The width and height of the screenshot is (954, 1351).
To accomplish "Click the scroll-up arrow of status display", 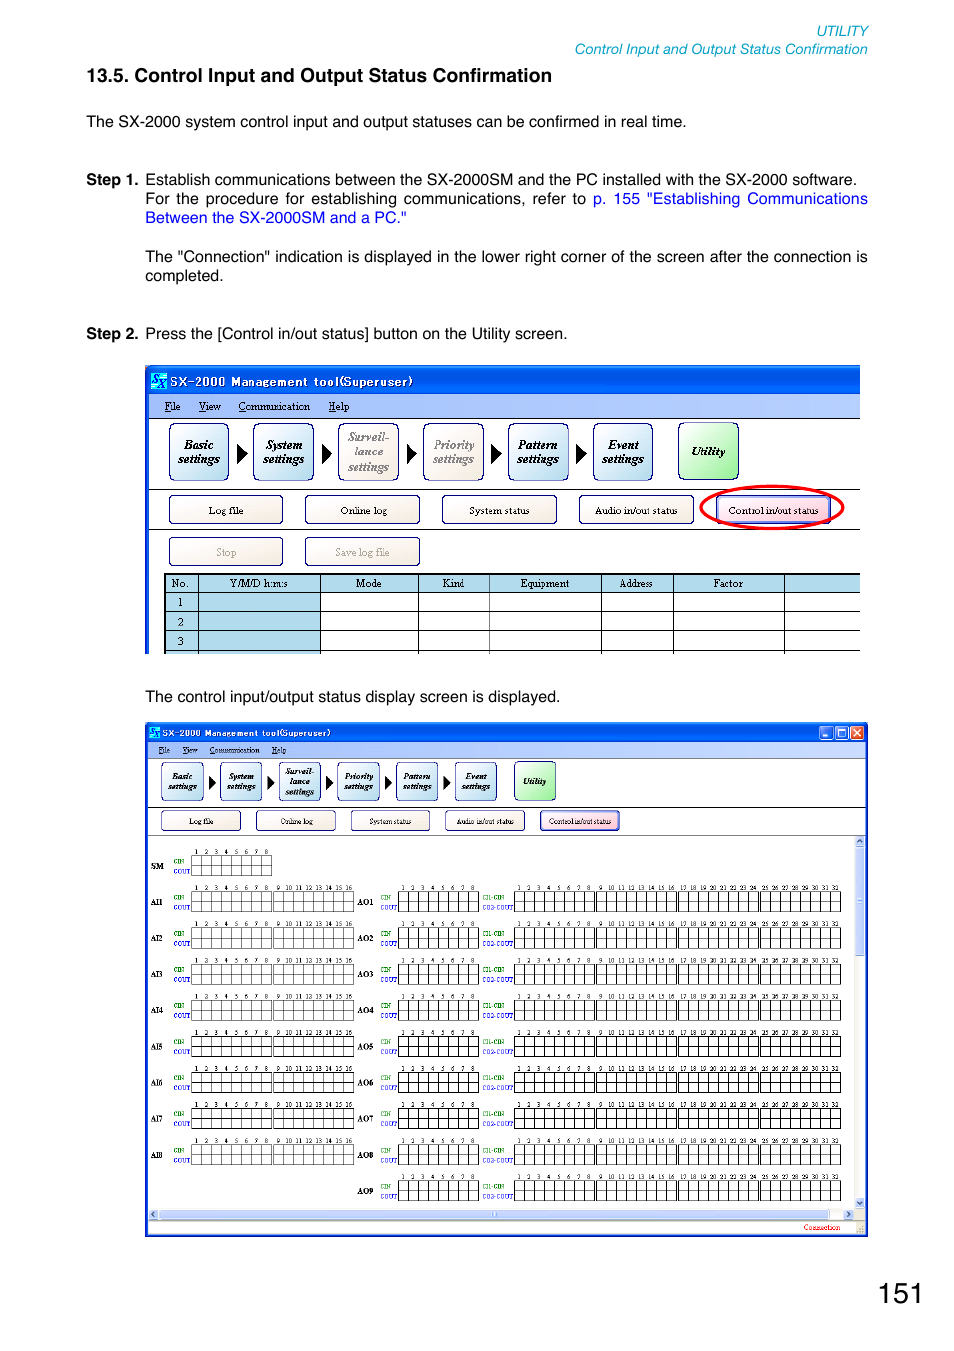I will [860, 842].
